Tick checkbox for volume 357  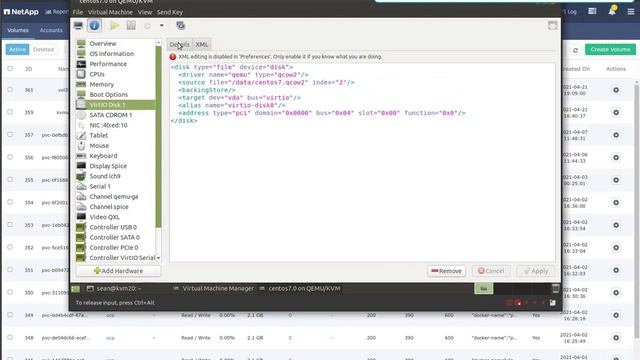coord(10,135)
